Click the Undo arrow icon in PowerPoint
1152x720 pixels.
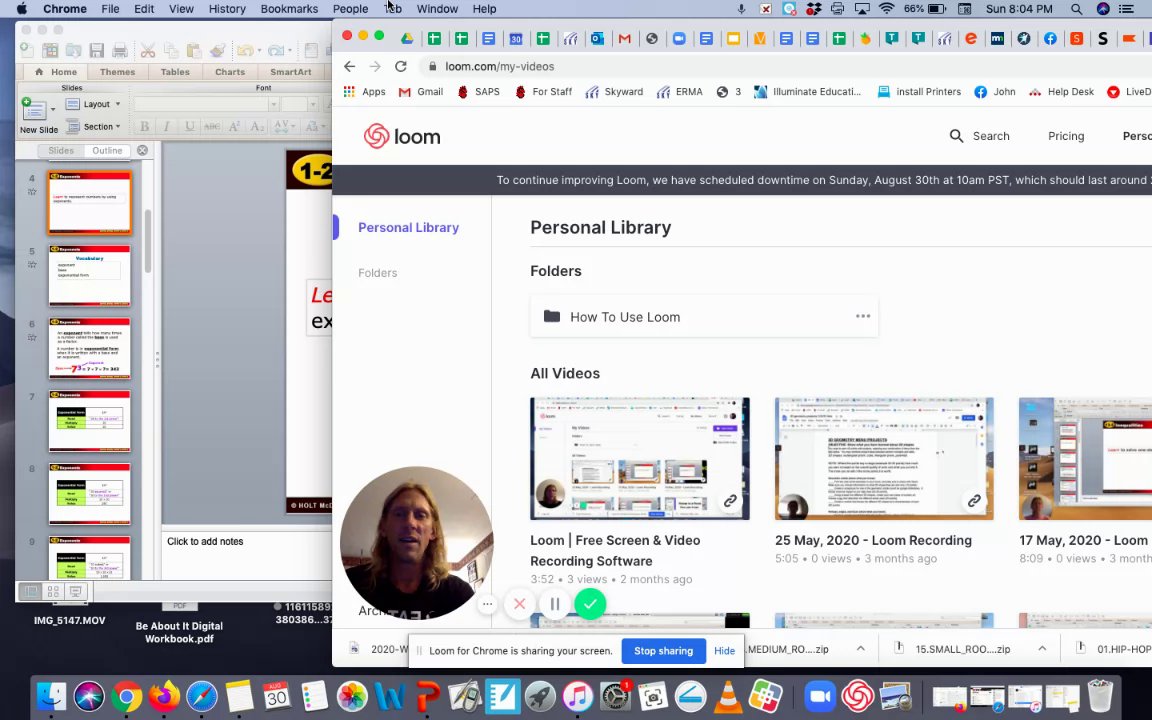pyautogui.click(x=244, y=51)
